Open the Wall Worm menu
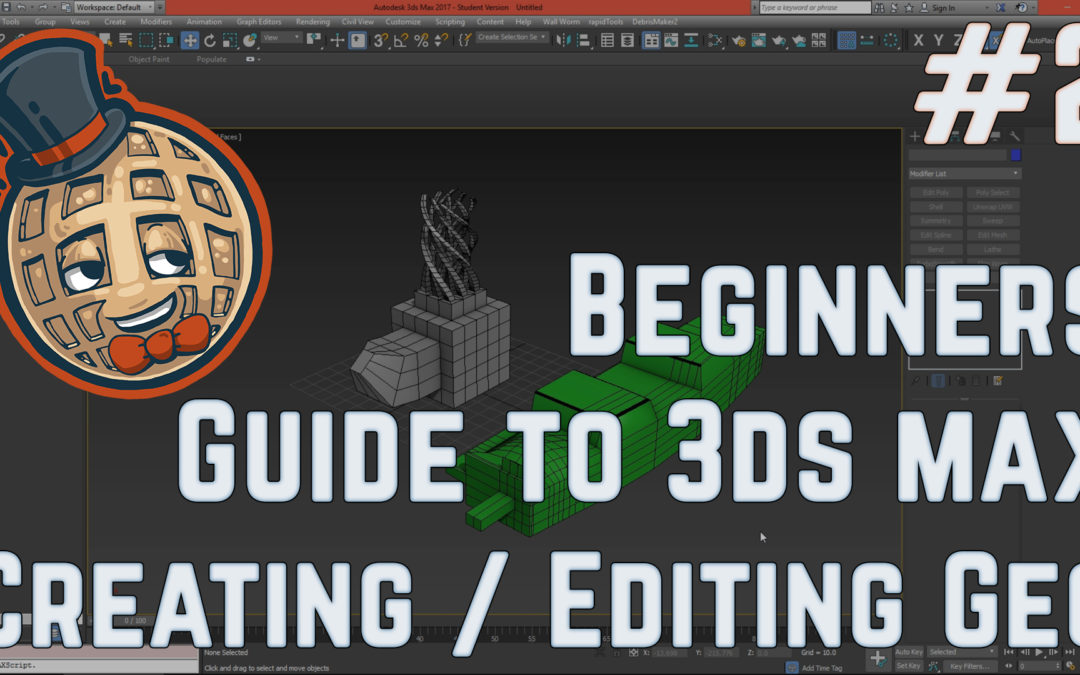Screen dimensions: 1080x675 (x=561, y=21)
